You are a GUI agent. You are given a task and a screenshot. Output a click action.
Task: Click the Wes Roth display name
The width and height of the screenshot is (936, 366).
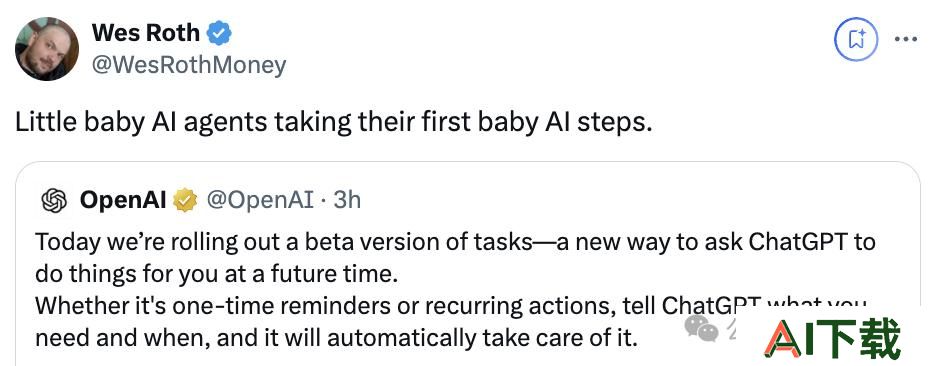point(146,33)
